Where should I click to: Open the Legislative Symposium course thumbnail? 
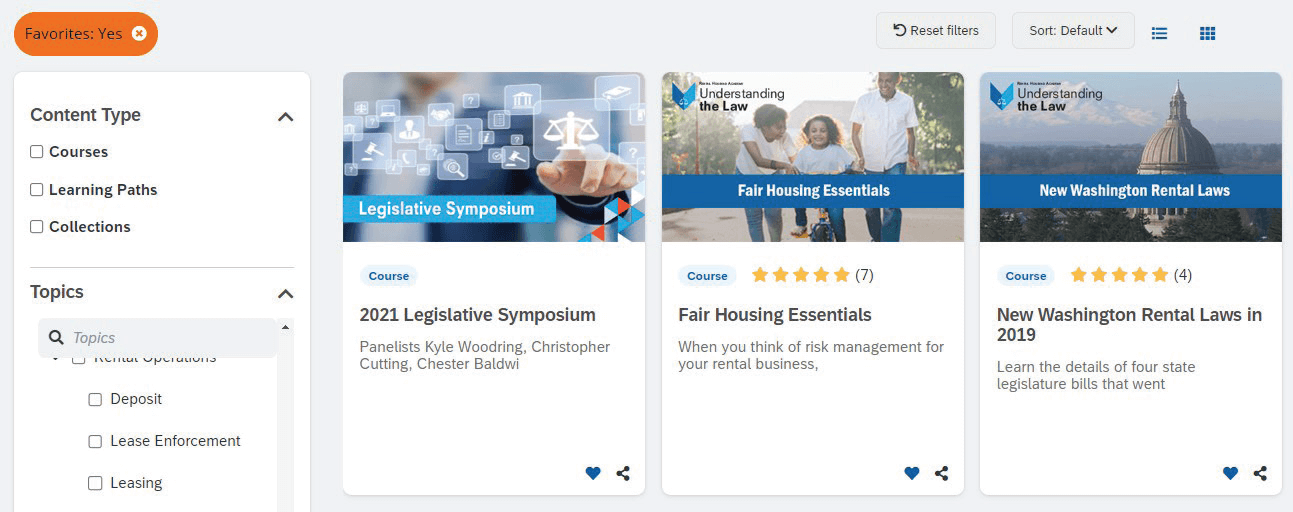[494, 157]
